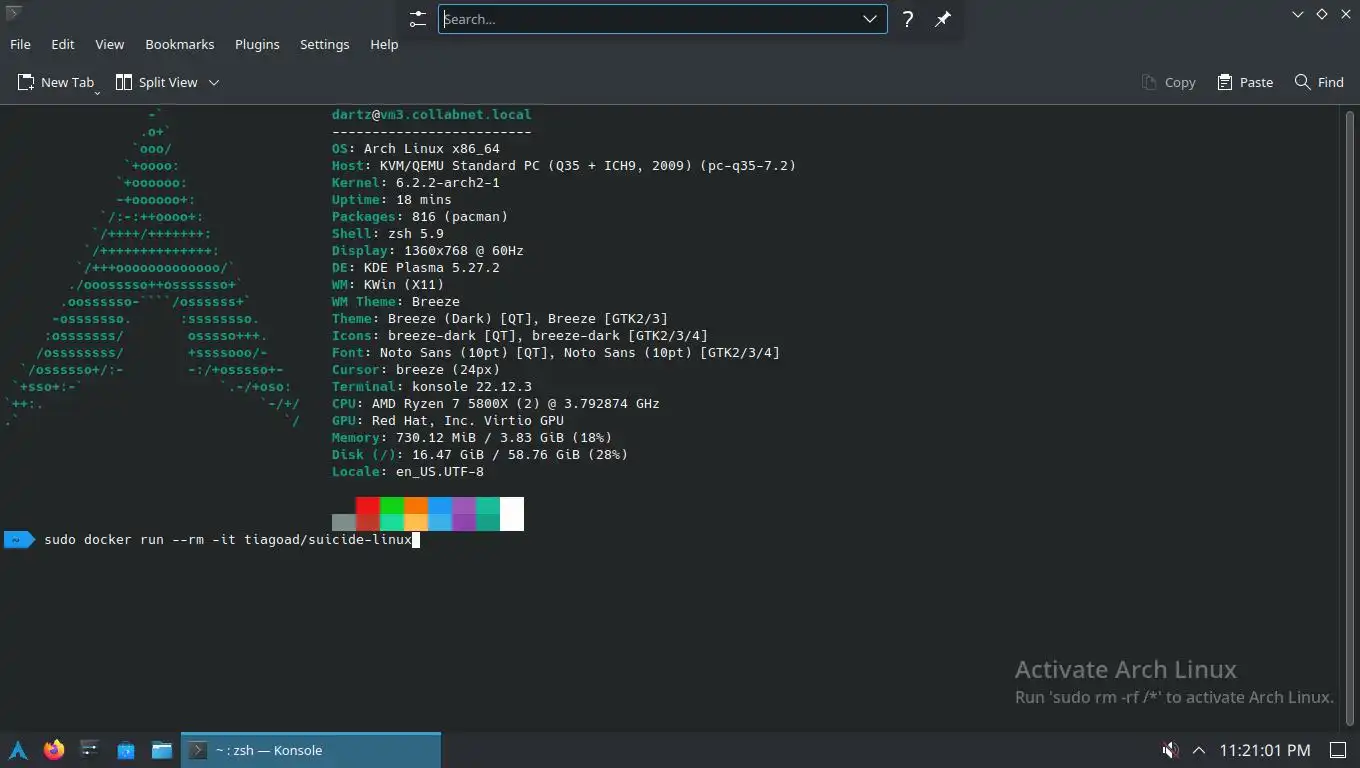Click the Find toolbar button
This screenshot has width=1360, height=768.
coord(1319,82)
